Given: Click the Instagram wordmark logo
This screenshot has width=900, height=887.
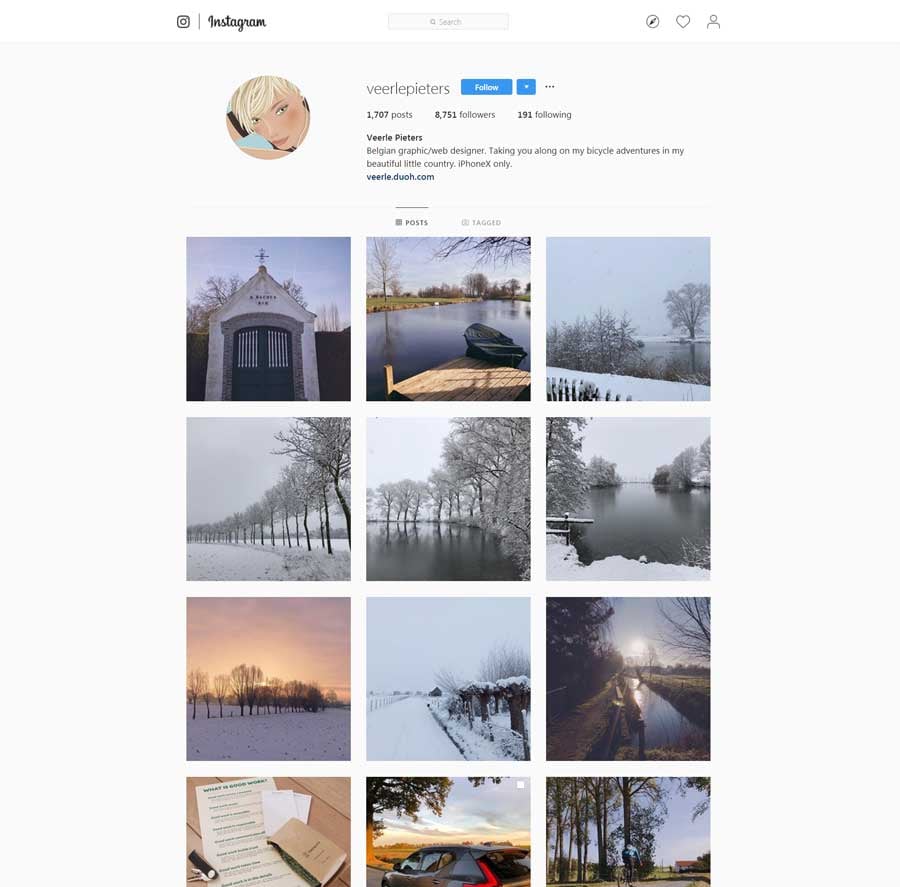Looking at the screenshot, I should pyautogui.click(x=236, y=22).
